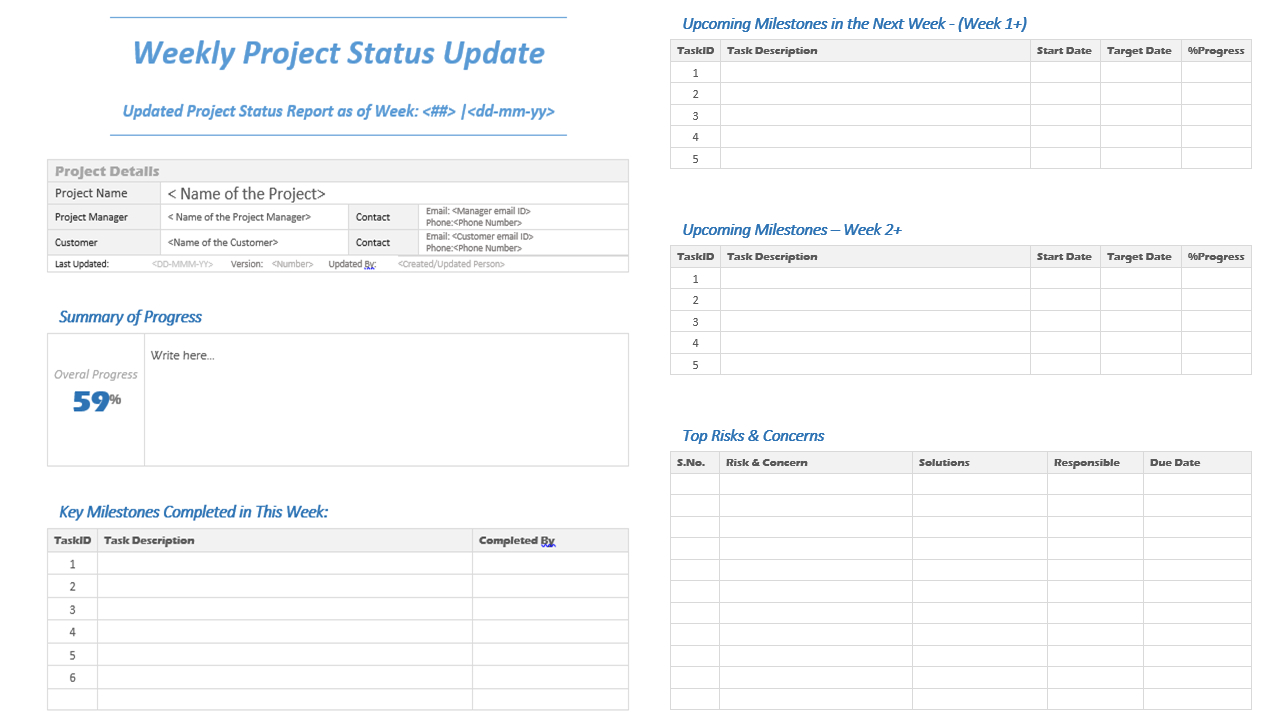Click the "Summary of Progress" heading
Screen dimensions: 1280x720
click(x=130, y=316)
